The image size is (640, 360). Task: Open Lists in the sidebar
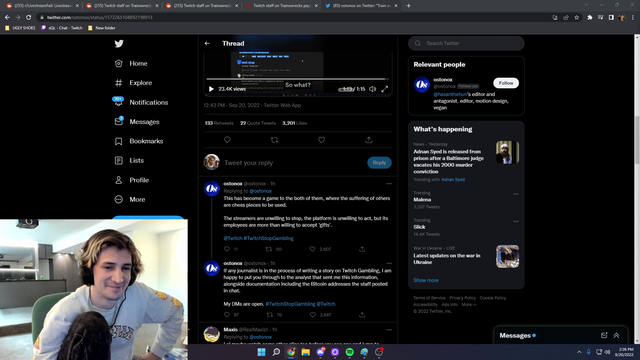[129, 160]
